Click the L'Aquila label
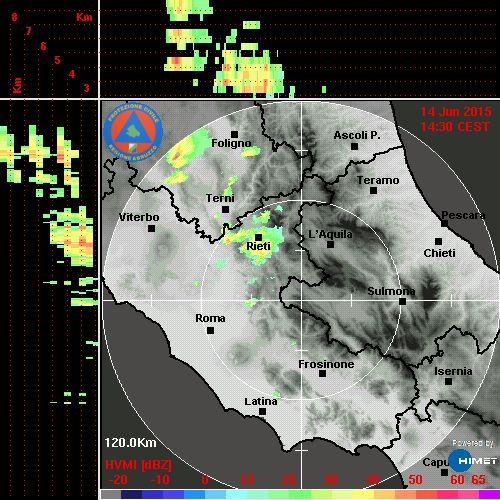This screenshot has height=500, width=500. 330,234
